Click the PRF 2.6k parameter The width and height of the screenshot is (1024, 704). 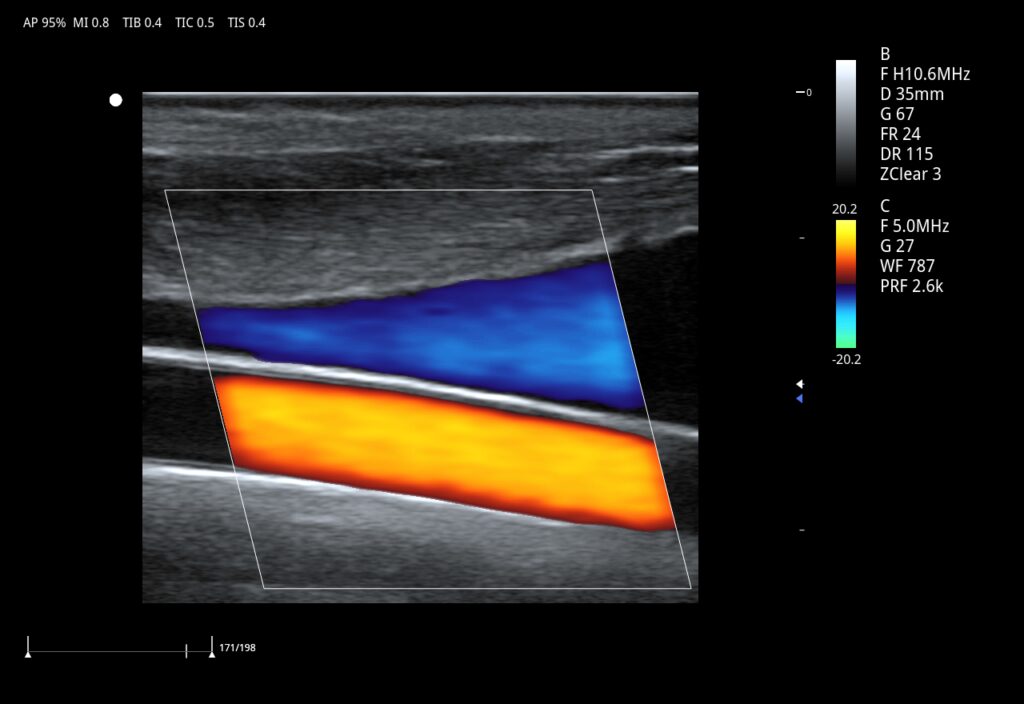tap(911, 286)
